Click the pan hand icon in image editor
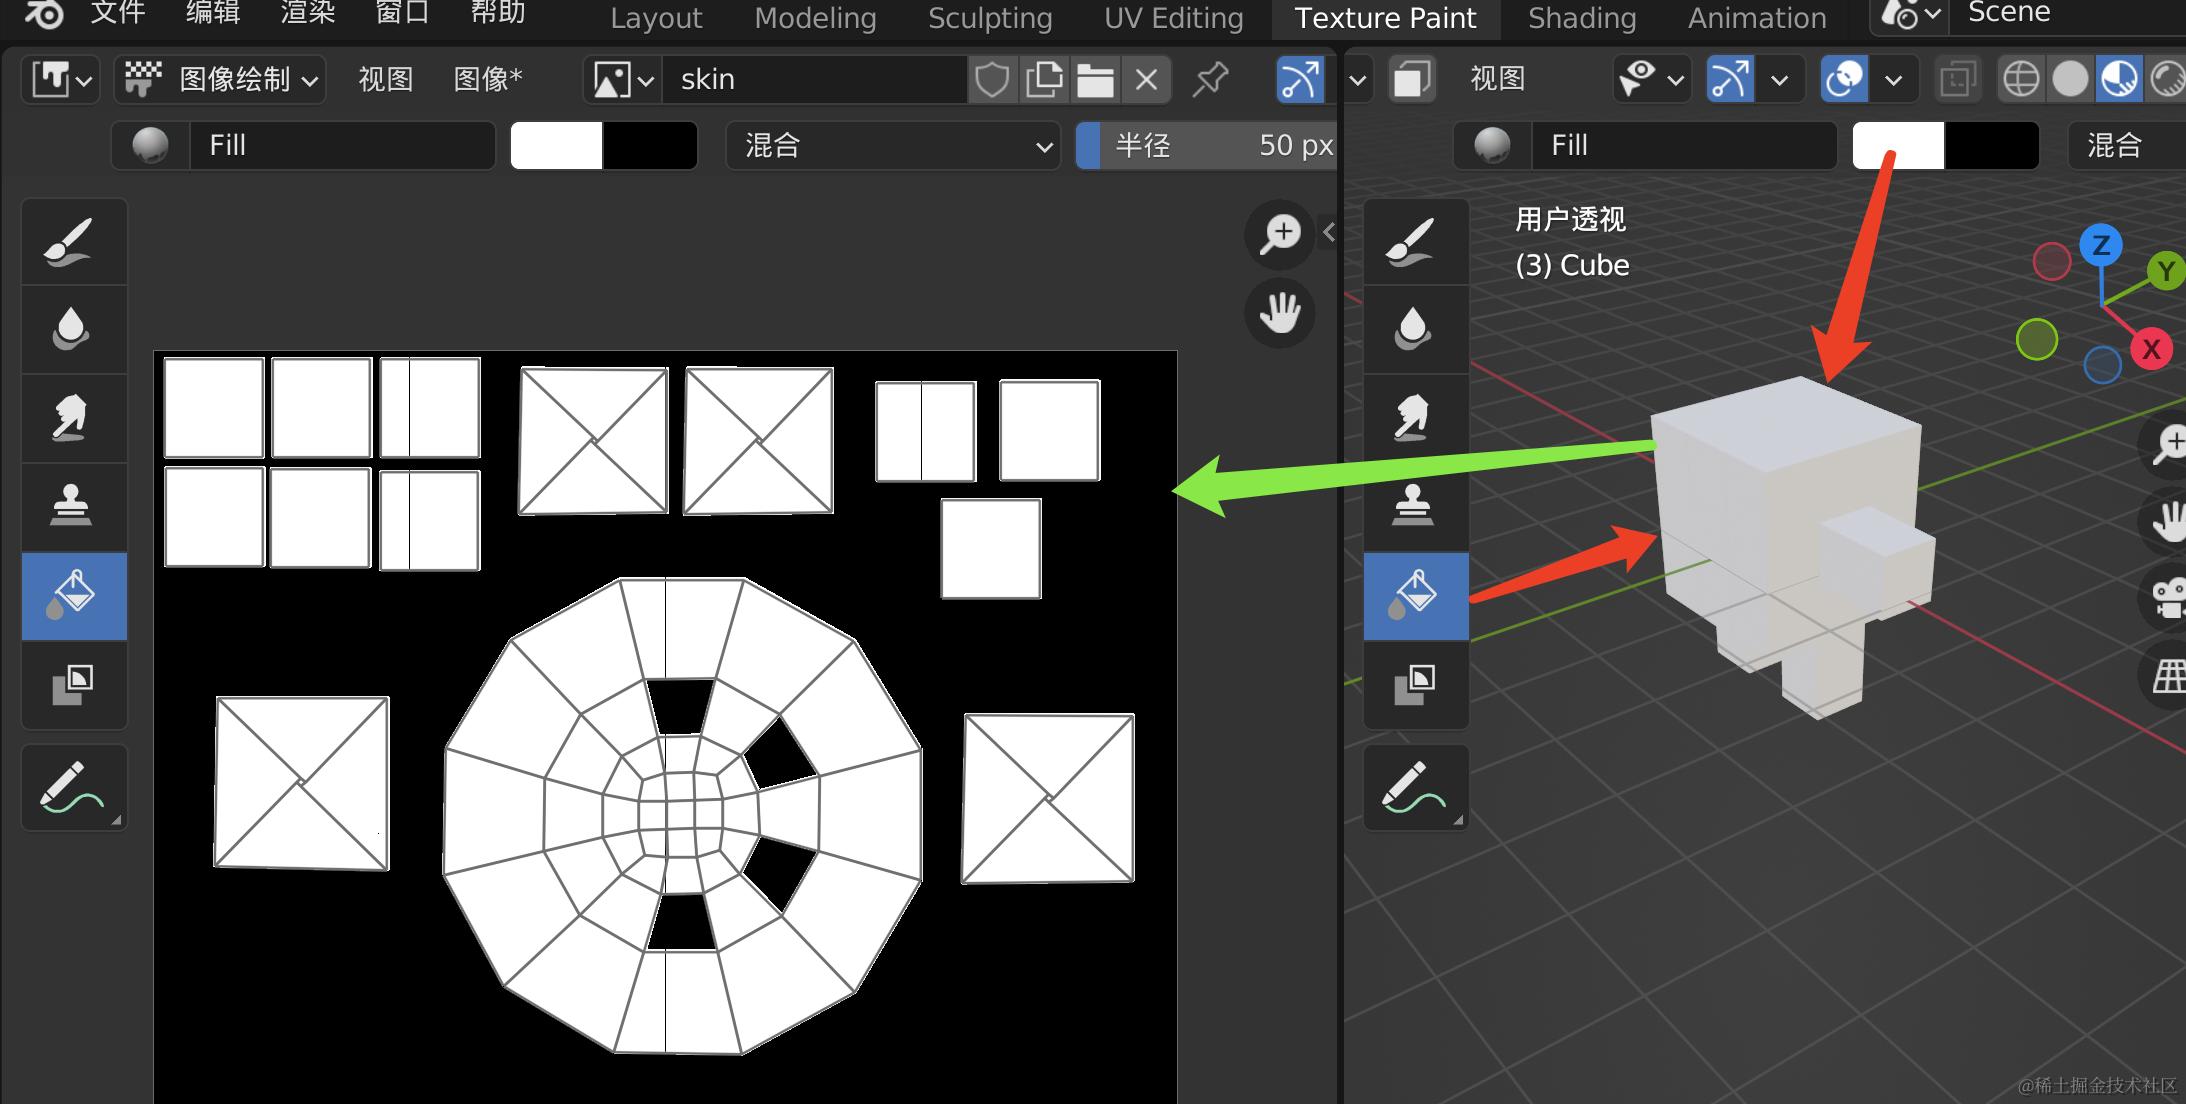Image resolution: width=2186 pixels, height=1104 pixels. 1279,314
